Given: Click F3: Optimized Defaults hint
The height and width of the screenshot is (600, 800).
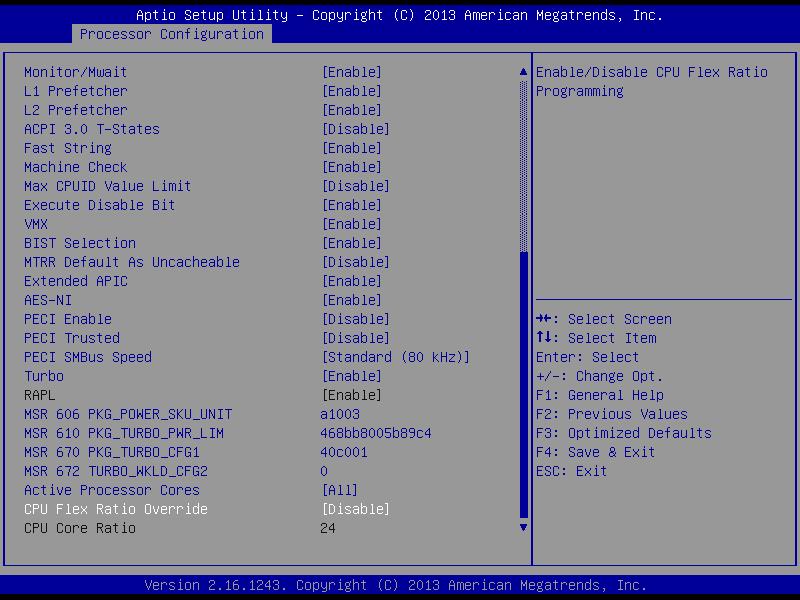Looking at the screenshot, I should point(624,433).
